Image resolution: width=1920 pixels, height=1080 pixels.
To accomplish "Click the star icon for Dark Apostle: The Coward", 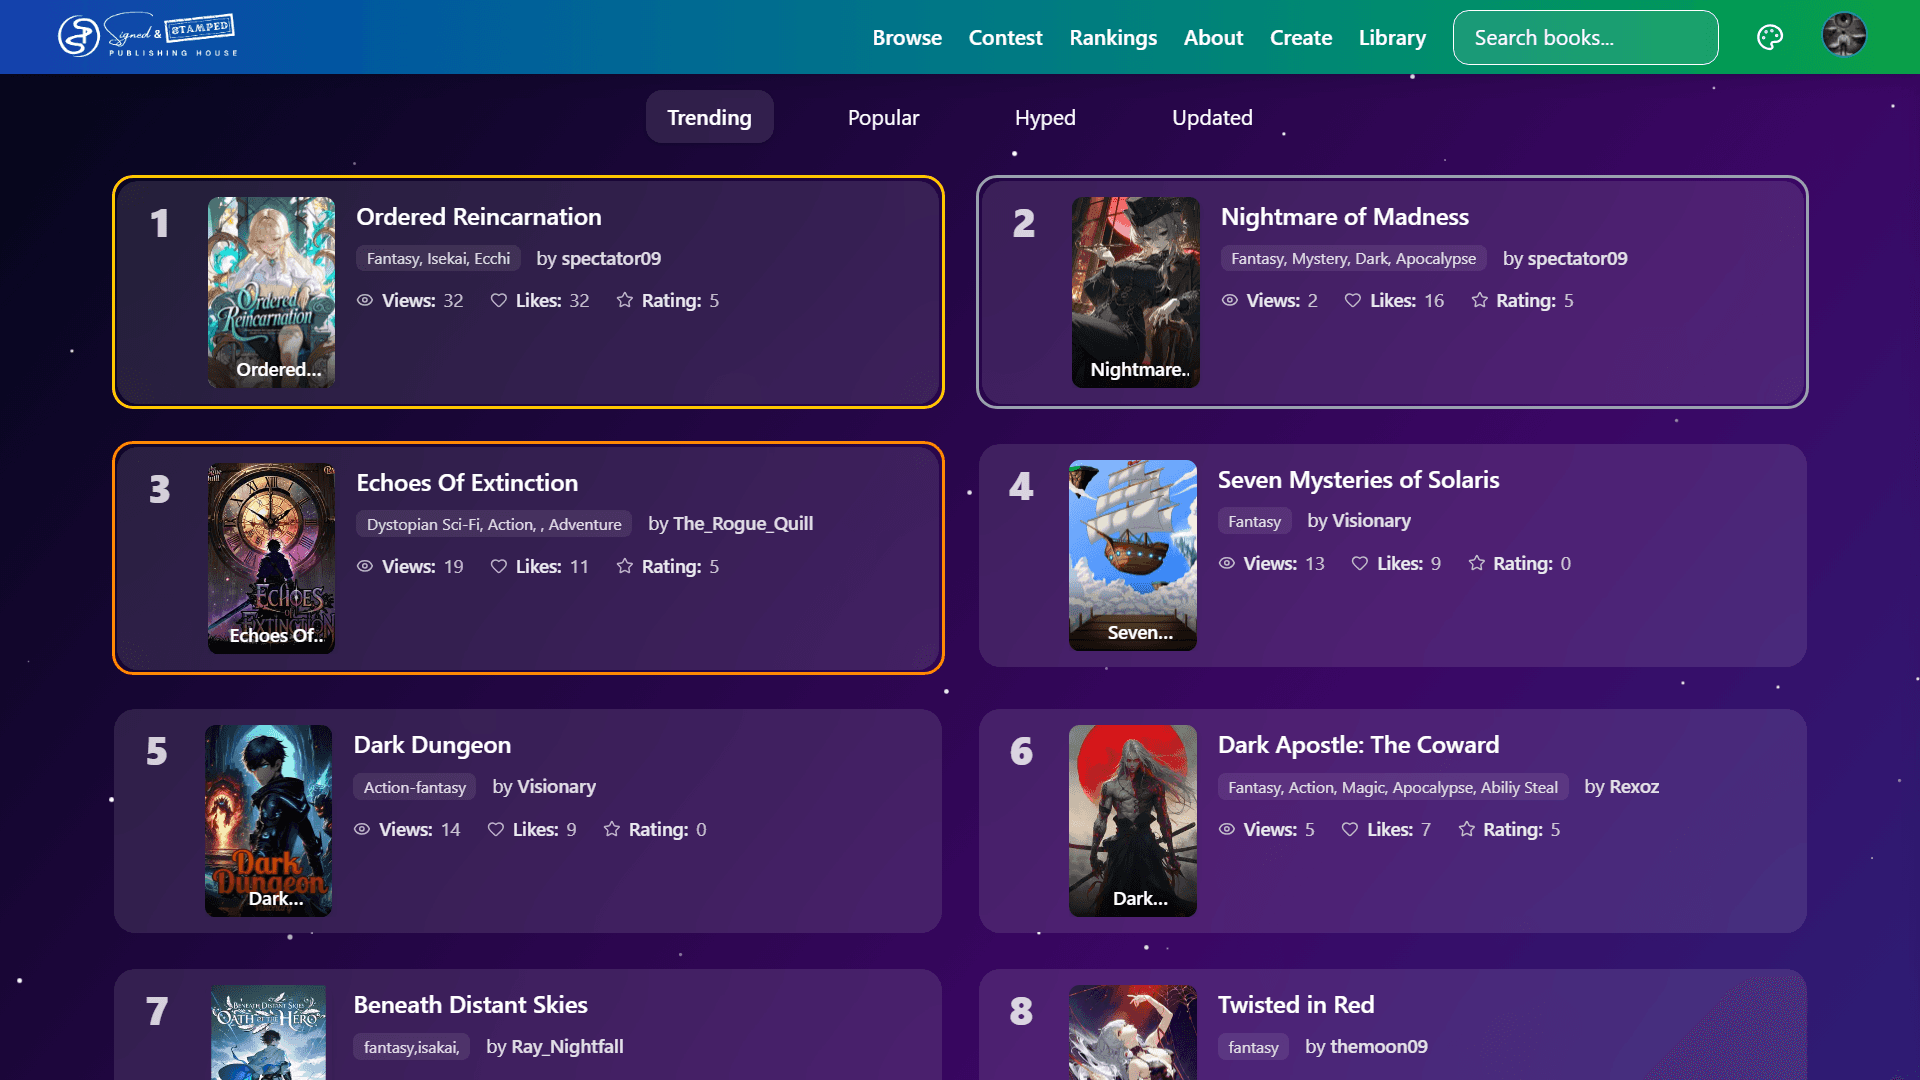I will pos(1467,830).
